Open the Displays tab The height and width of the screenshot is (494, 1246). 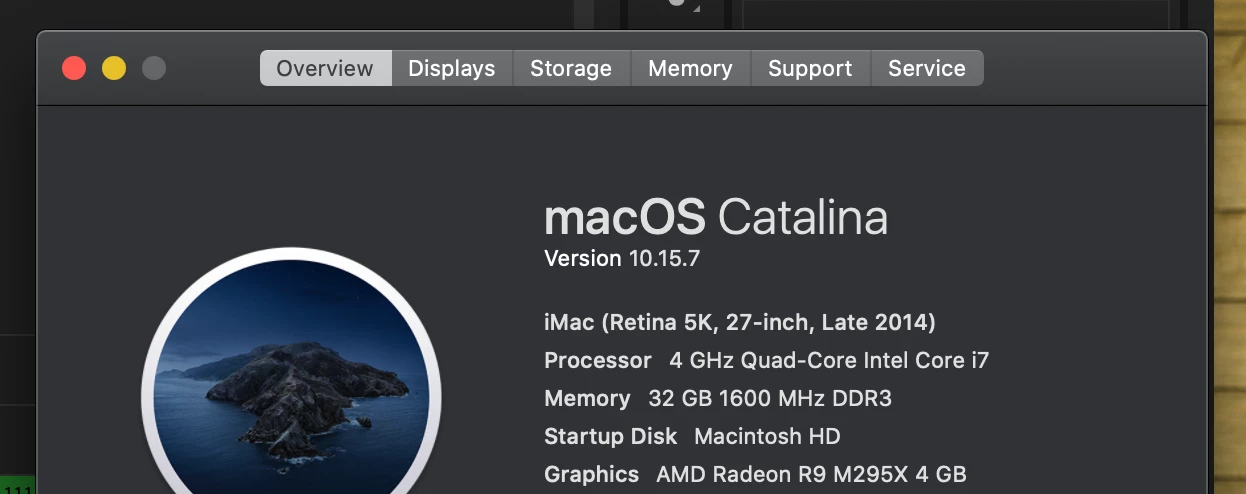pos(452,68)
